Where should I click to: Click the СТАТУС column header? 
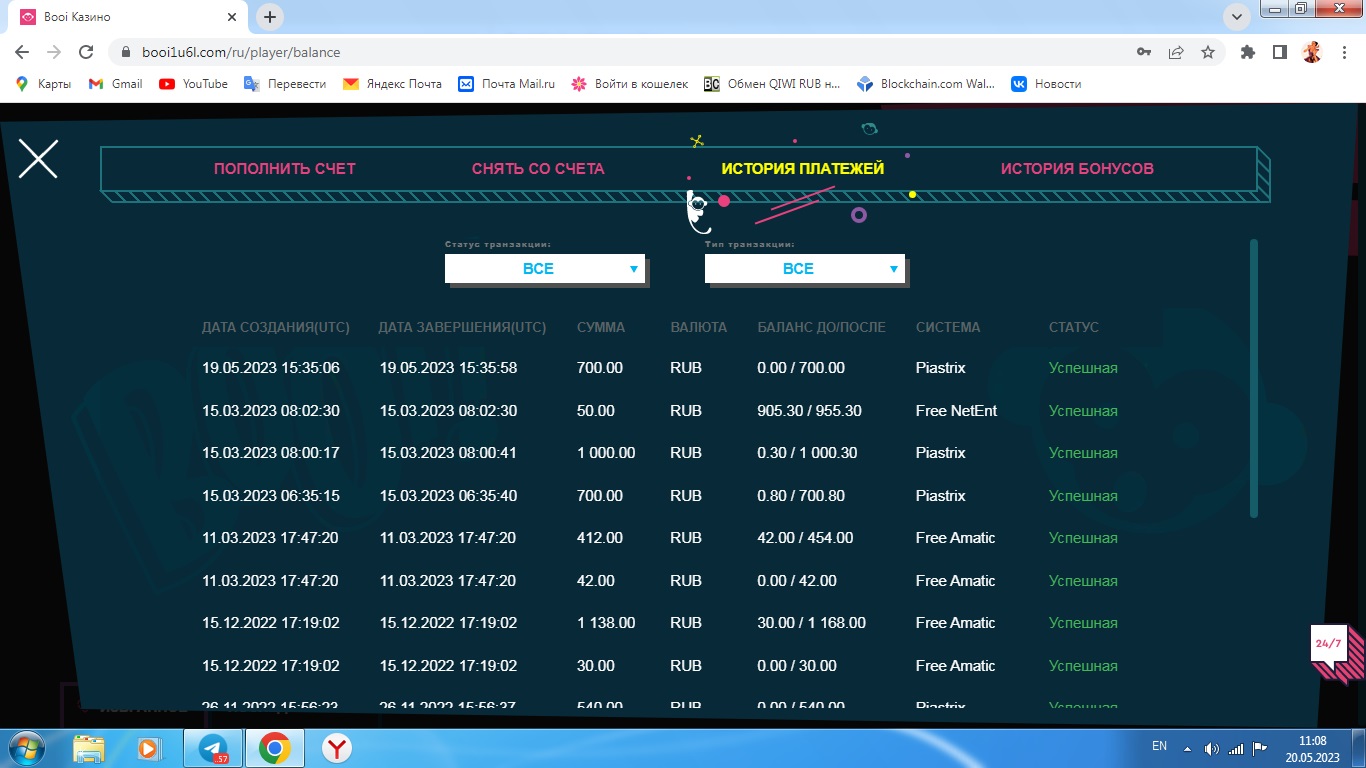(x=1074, y=327)
